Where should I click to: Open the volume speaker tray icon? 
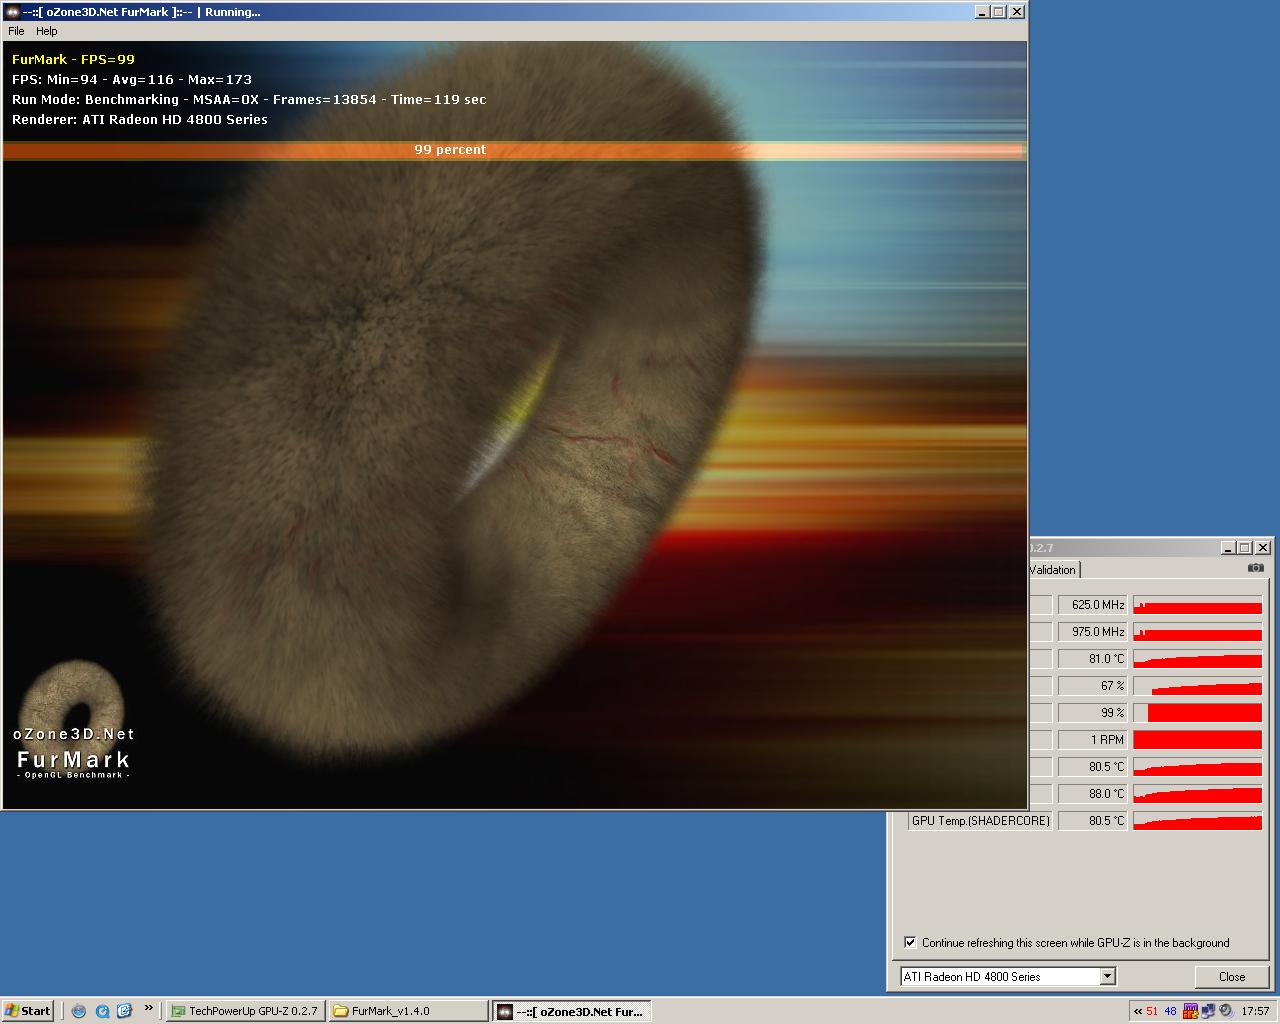coord(1225,1011)
